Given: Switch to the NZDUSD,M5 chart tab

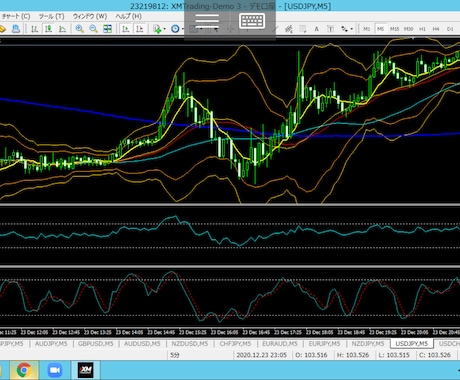Looking at the screenshot, I should click(190, 344).
